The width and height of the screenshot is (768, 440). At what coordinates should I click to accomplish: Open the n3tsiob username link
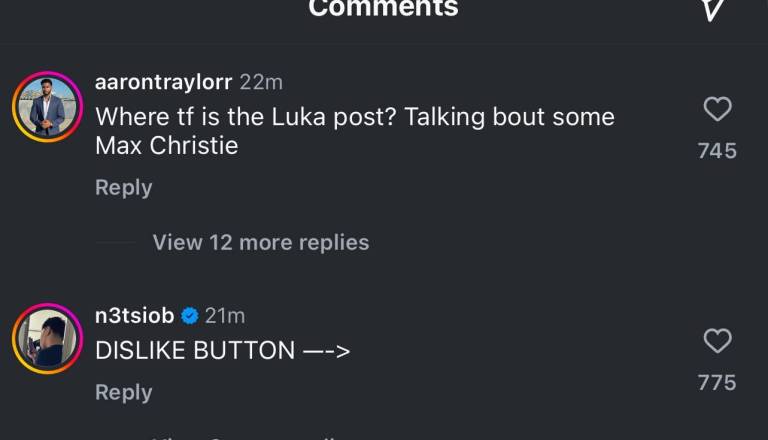point(134,316)
